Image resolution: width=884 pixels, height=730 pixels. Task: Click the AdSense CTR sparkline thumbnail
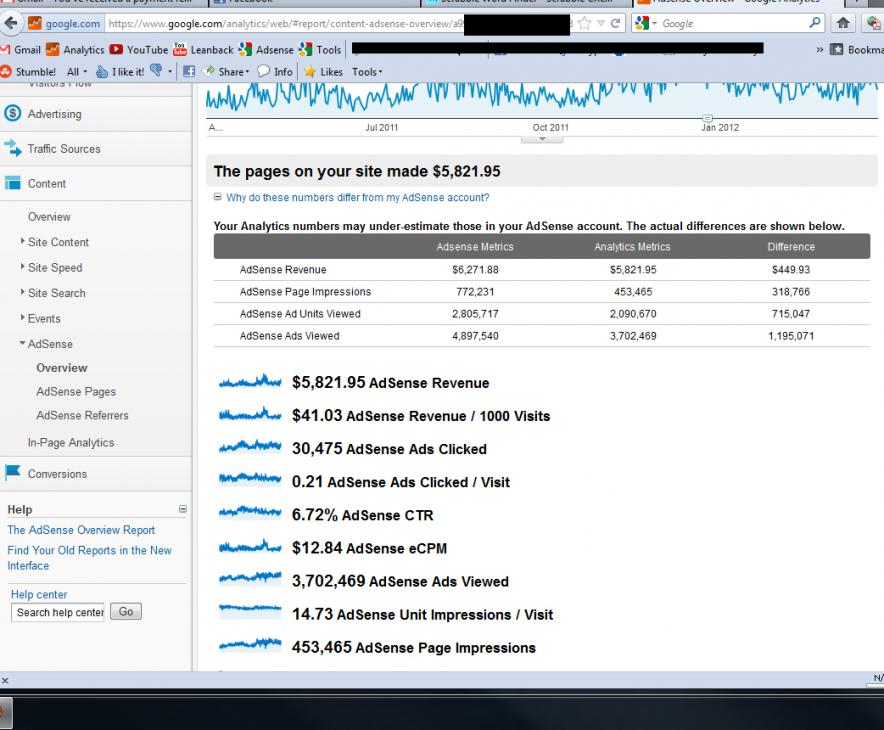tap(250, 512)
